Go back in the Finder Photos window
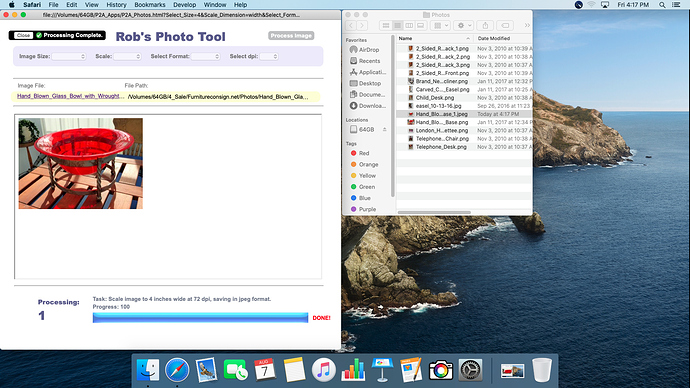Image resolution: width=690 pixels, height=388 pixels. point(351,26)
